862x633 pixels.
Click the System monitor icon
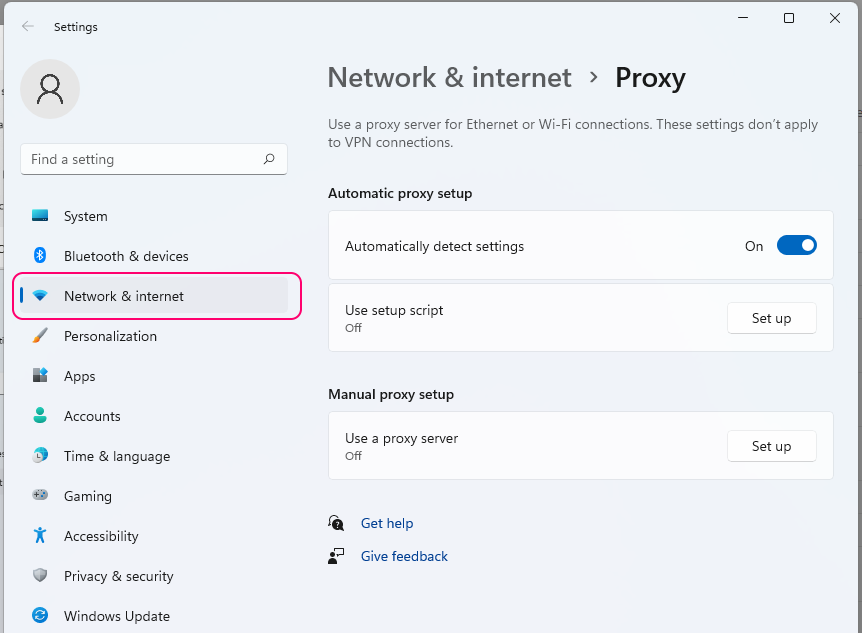coord(40,216)
